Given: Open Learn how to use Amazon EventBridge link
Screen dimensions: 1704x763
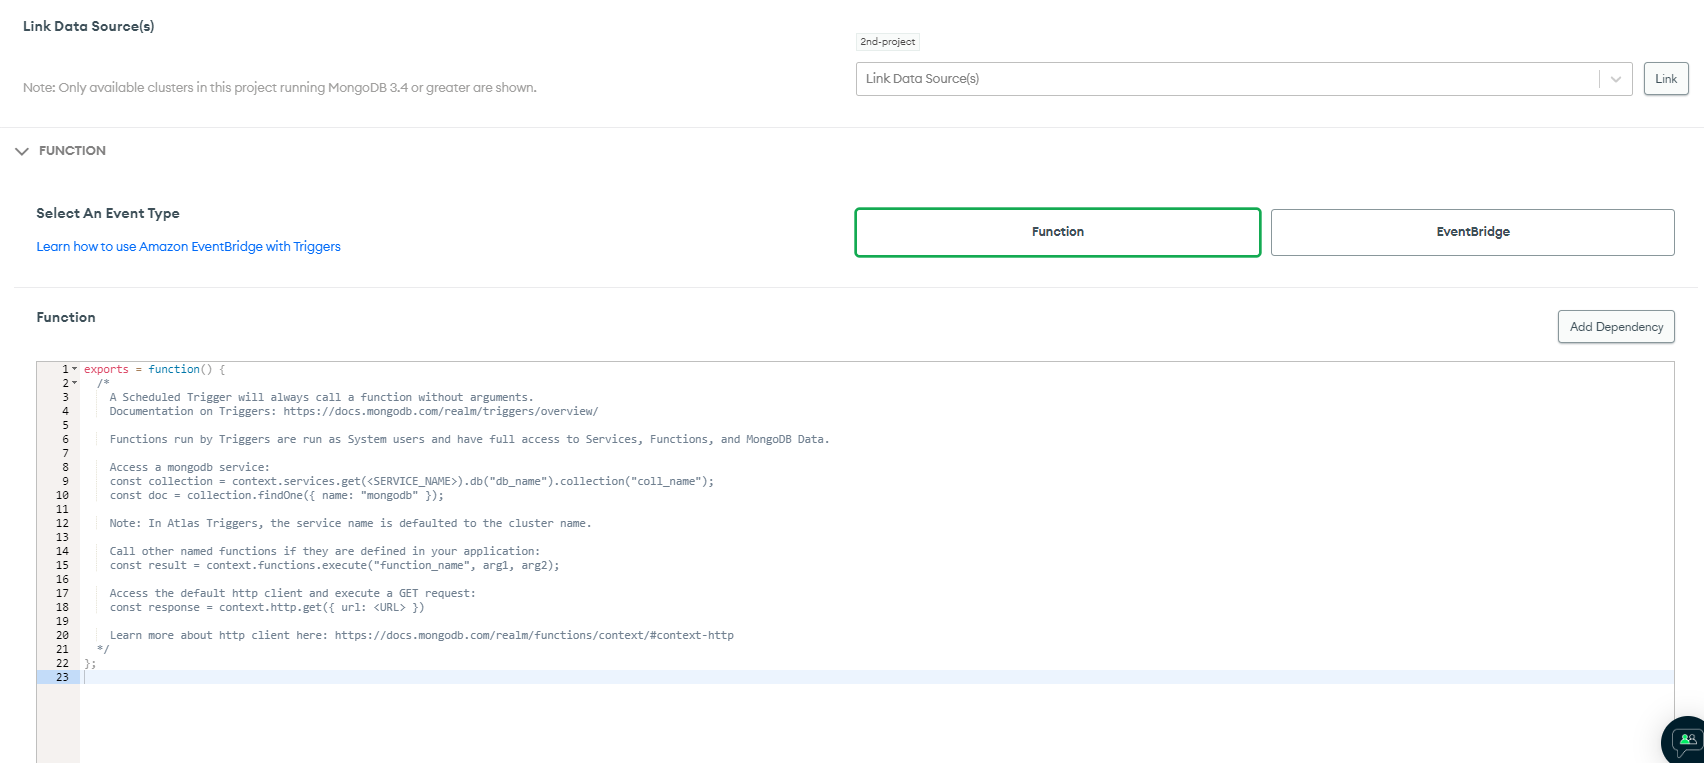Looking at the screenshot, I should pyautogui.click(x=189, y=247).
